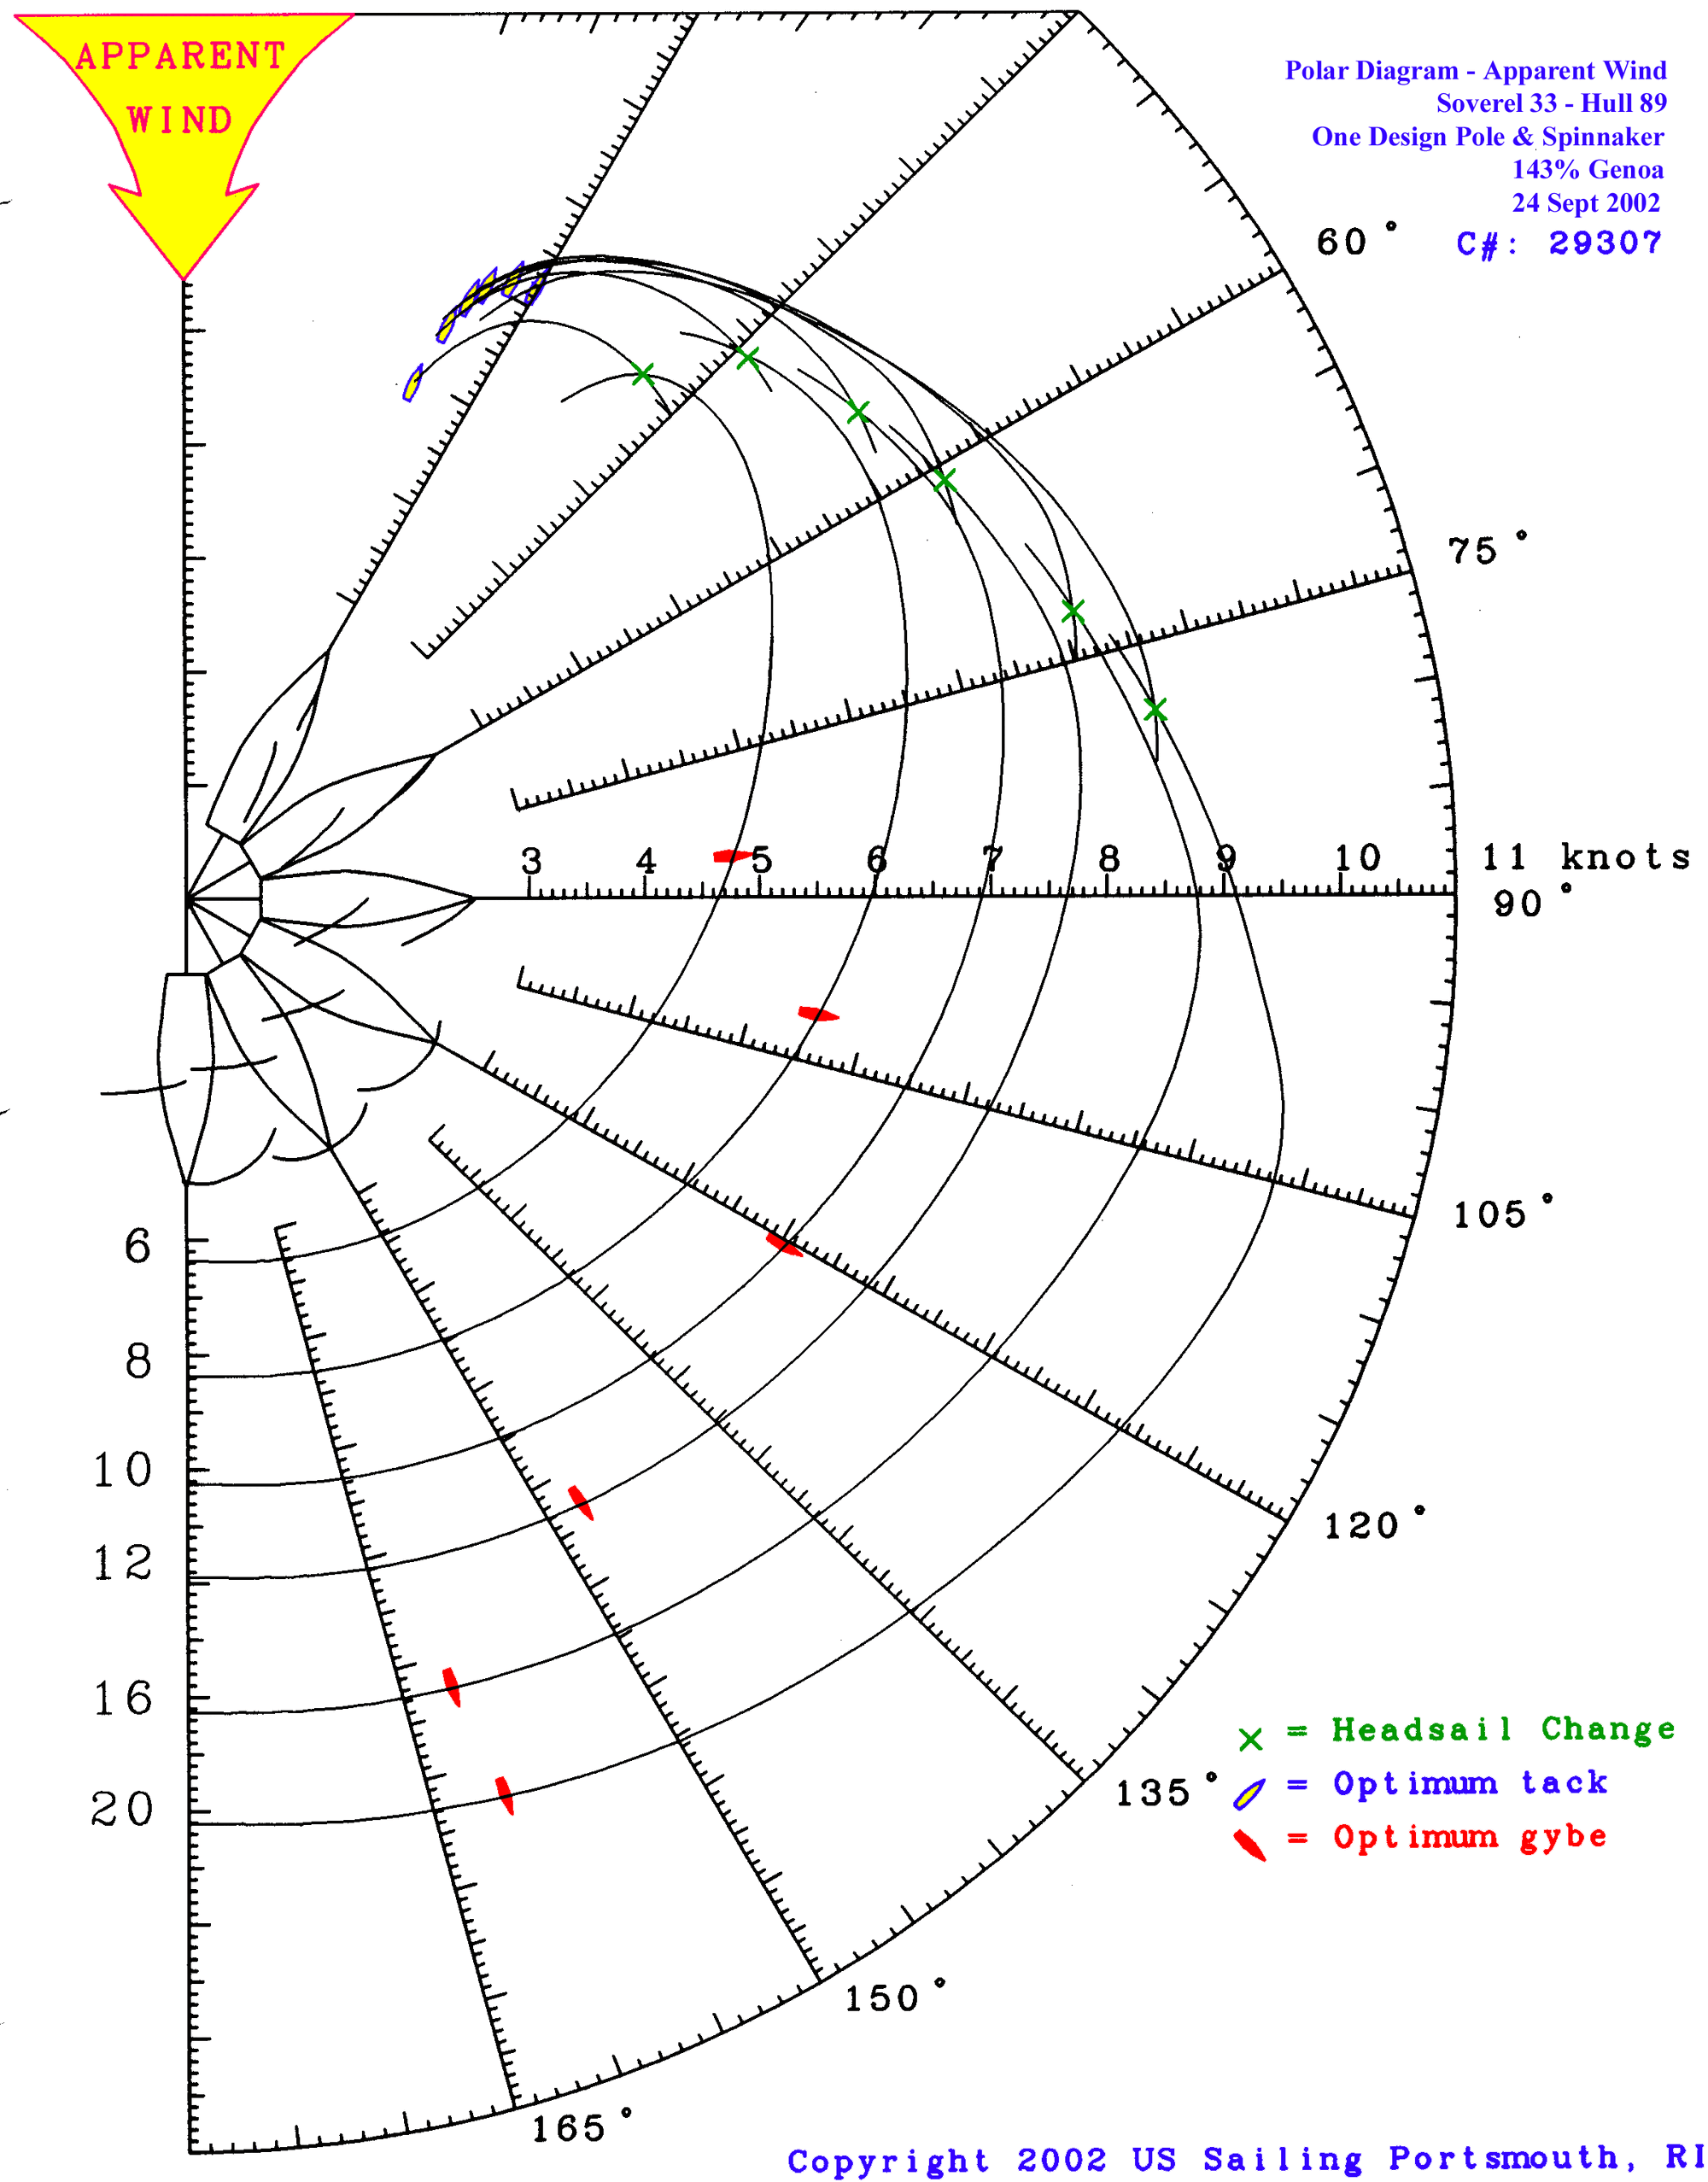Screen dimensions: 1708x2182
Task: Click the green X marker on the 60° axis
Action: click(x=943, y=479)
